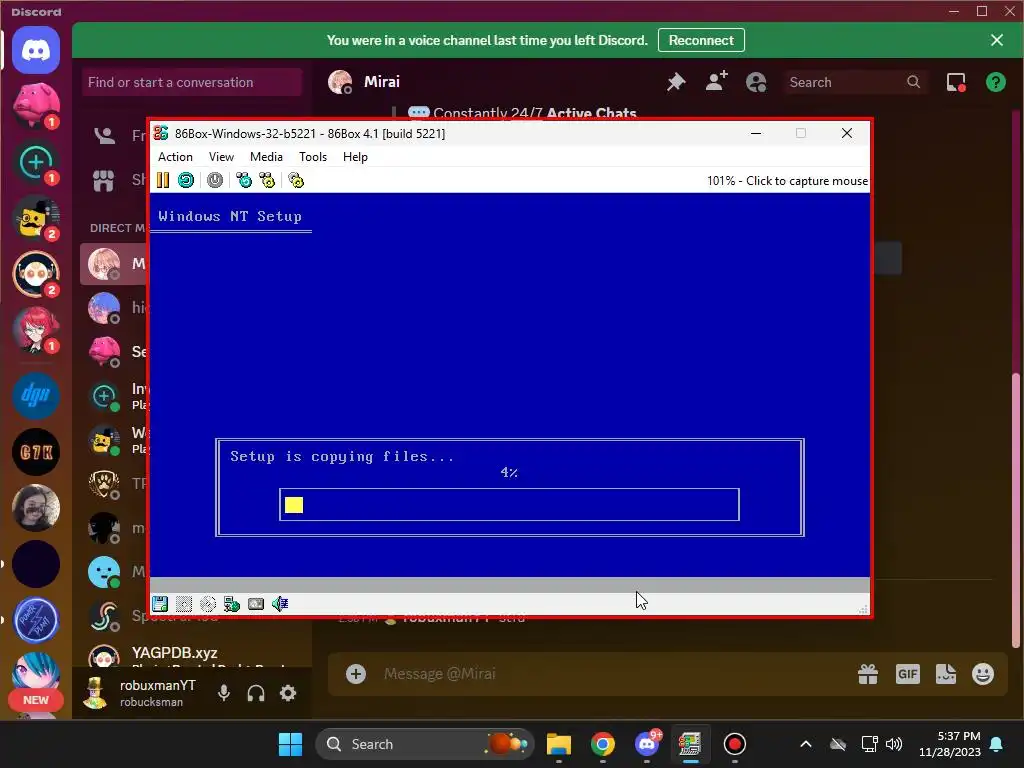Click the CD-ROM drive icon in 86Box status bar
Viewport: 1024px width, 768px height.
[x=208, y=603]
